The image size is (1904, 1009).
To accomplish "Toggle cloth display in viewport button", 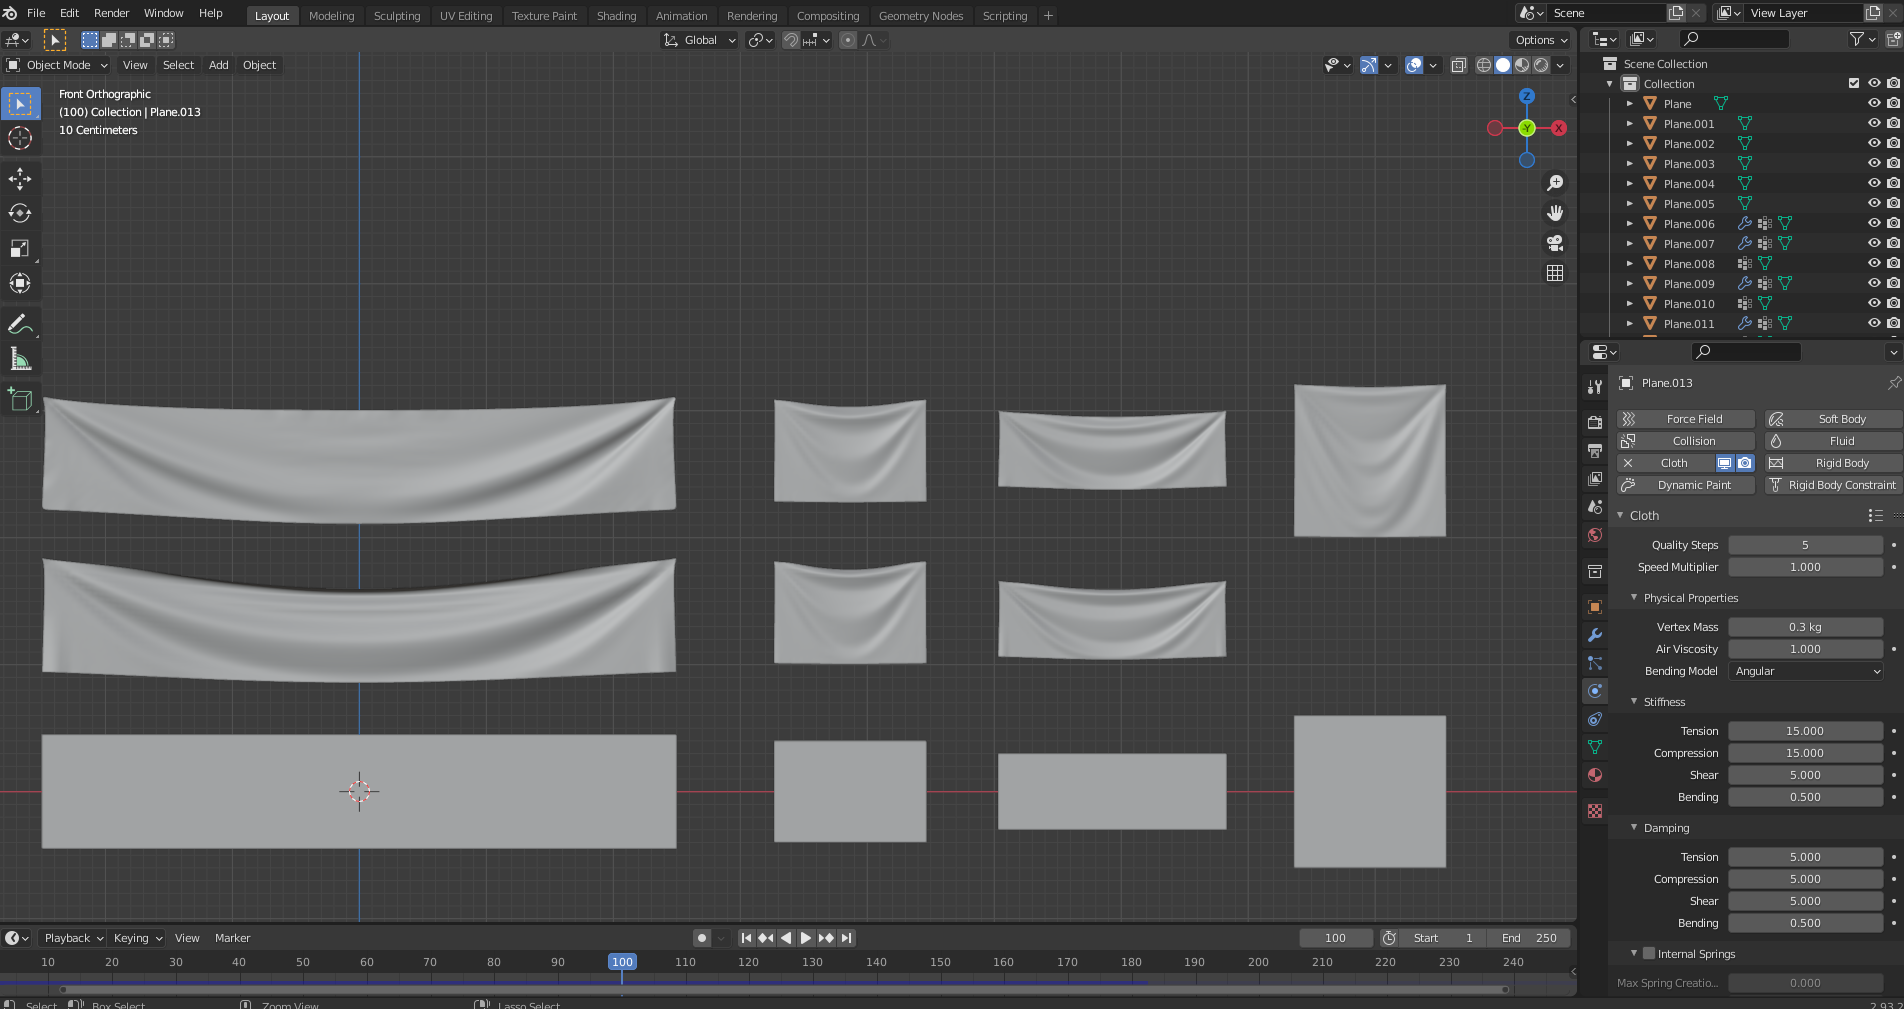I will [1724, 463].
